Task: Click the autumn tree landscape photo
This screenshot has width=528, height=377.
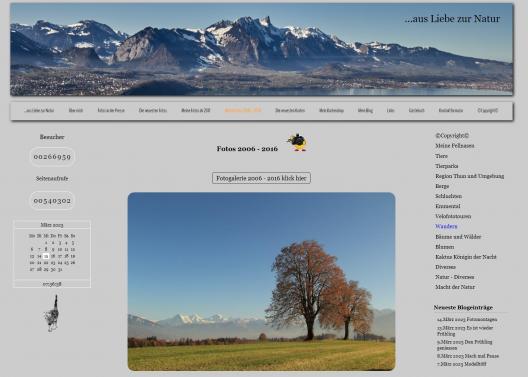Action: point(261,281)
